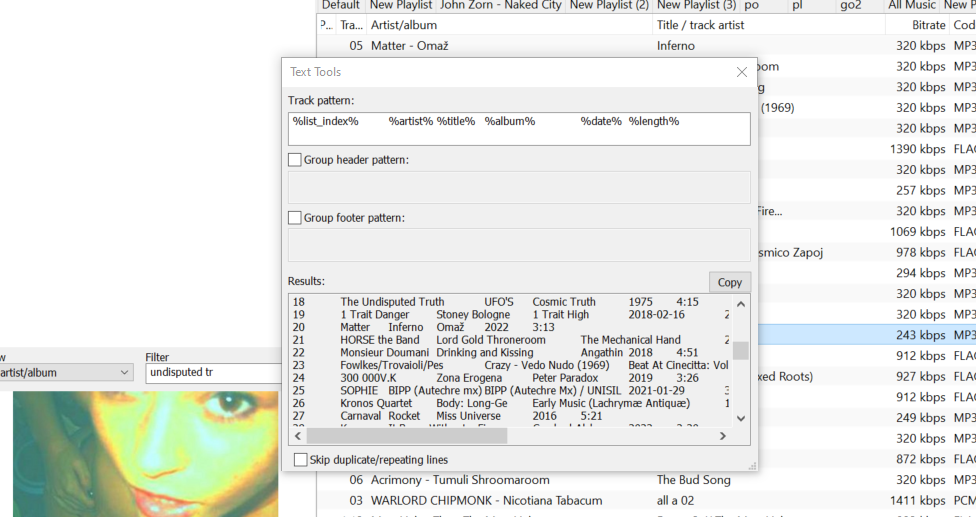Click the results horizontal scroll right arrow
Viewport: 976px width, 517px height.
pyautogui.click(x=722, y=436)
